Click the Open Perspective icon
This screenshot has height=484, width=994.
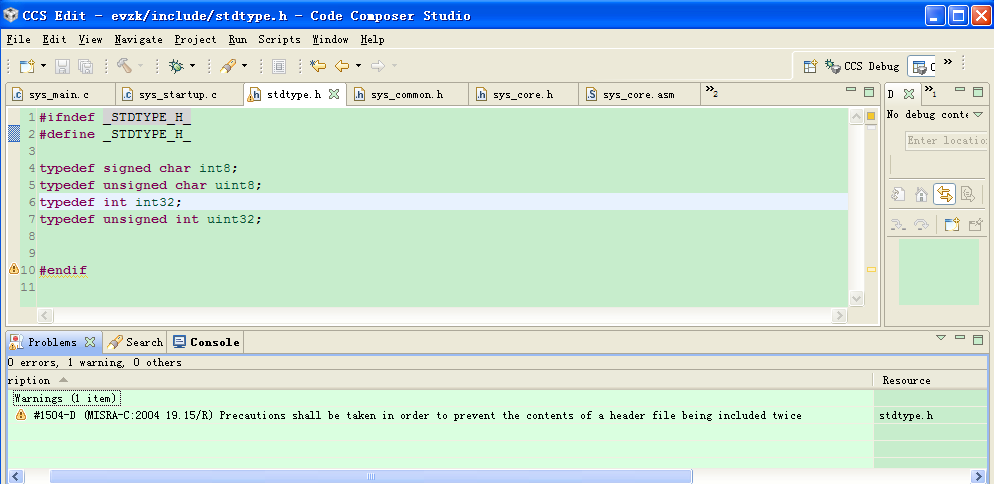[810, 66]
